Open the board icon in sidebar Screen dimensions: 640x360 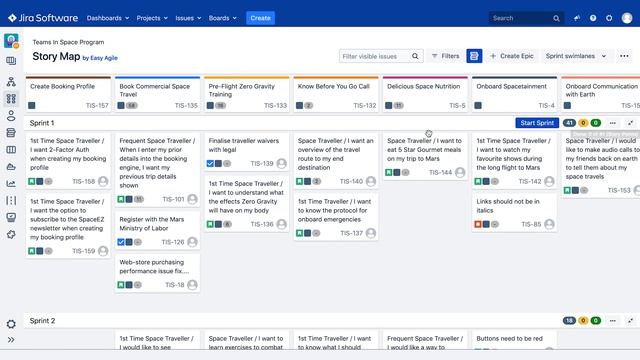[11, 61]
